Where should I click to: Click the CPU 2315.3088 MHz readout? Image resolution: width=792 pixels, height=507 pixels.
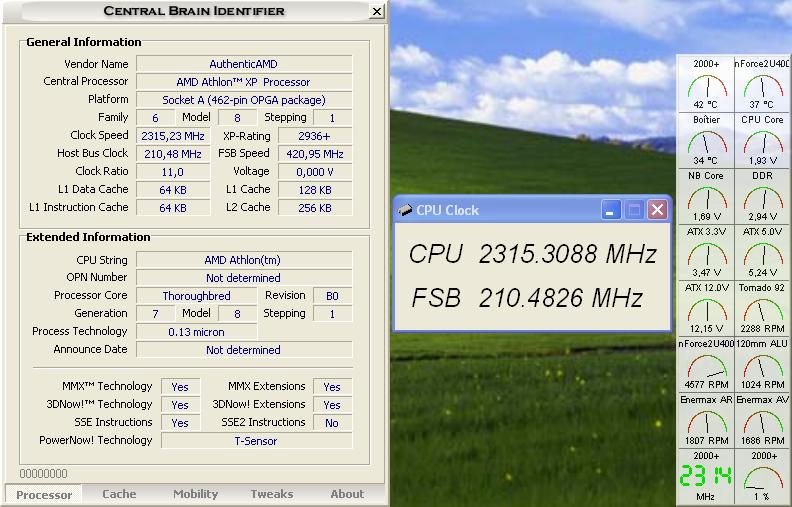[x=532, y=254]
